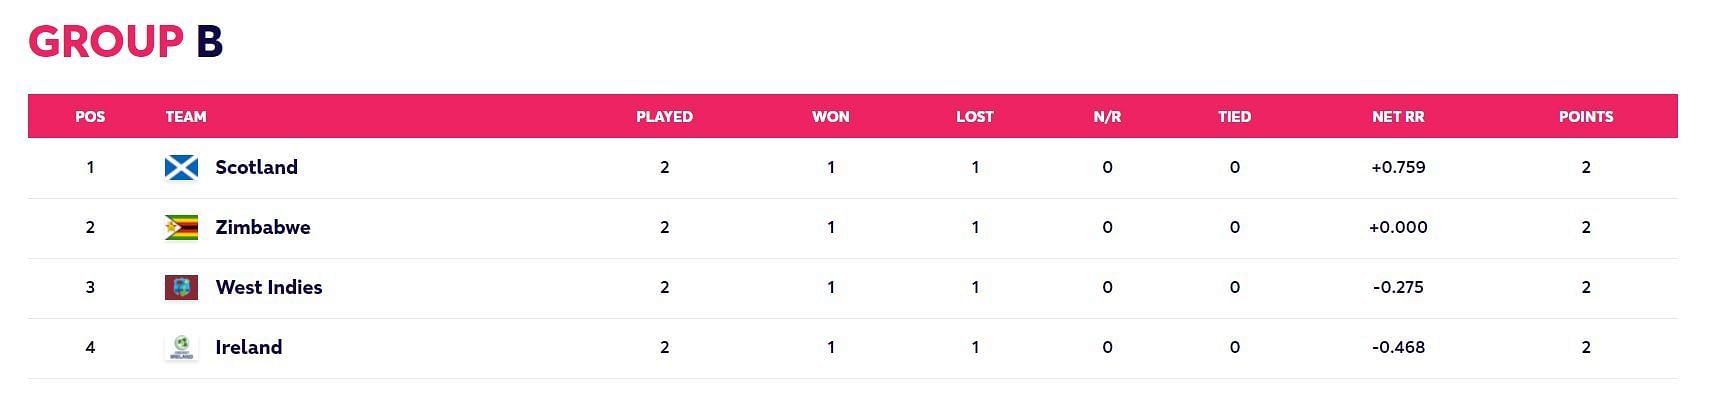Click the Cricket Ireland logo

pos(181,347)
